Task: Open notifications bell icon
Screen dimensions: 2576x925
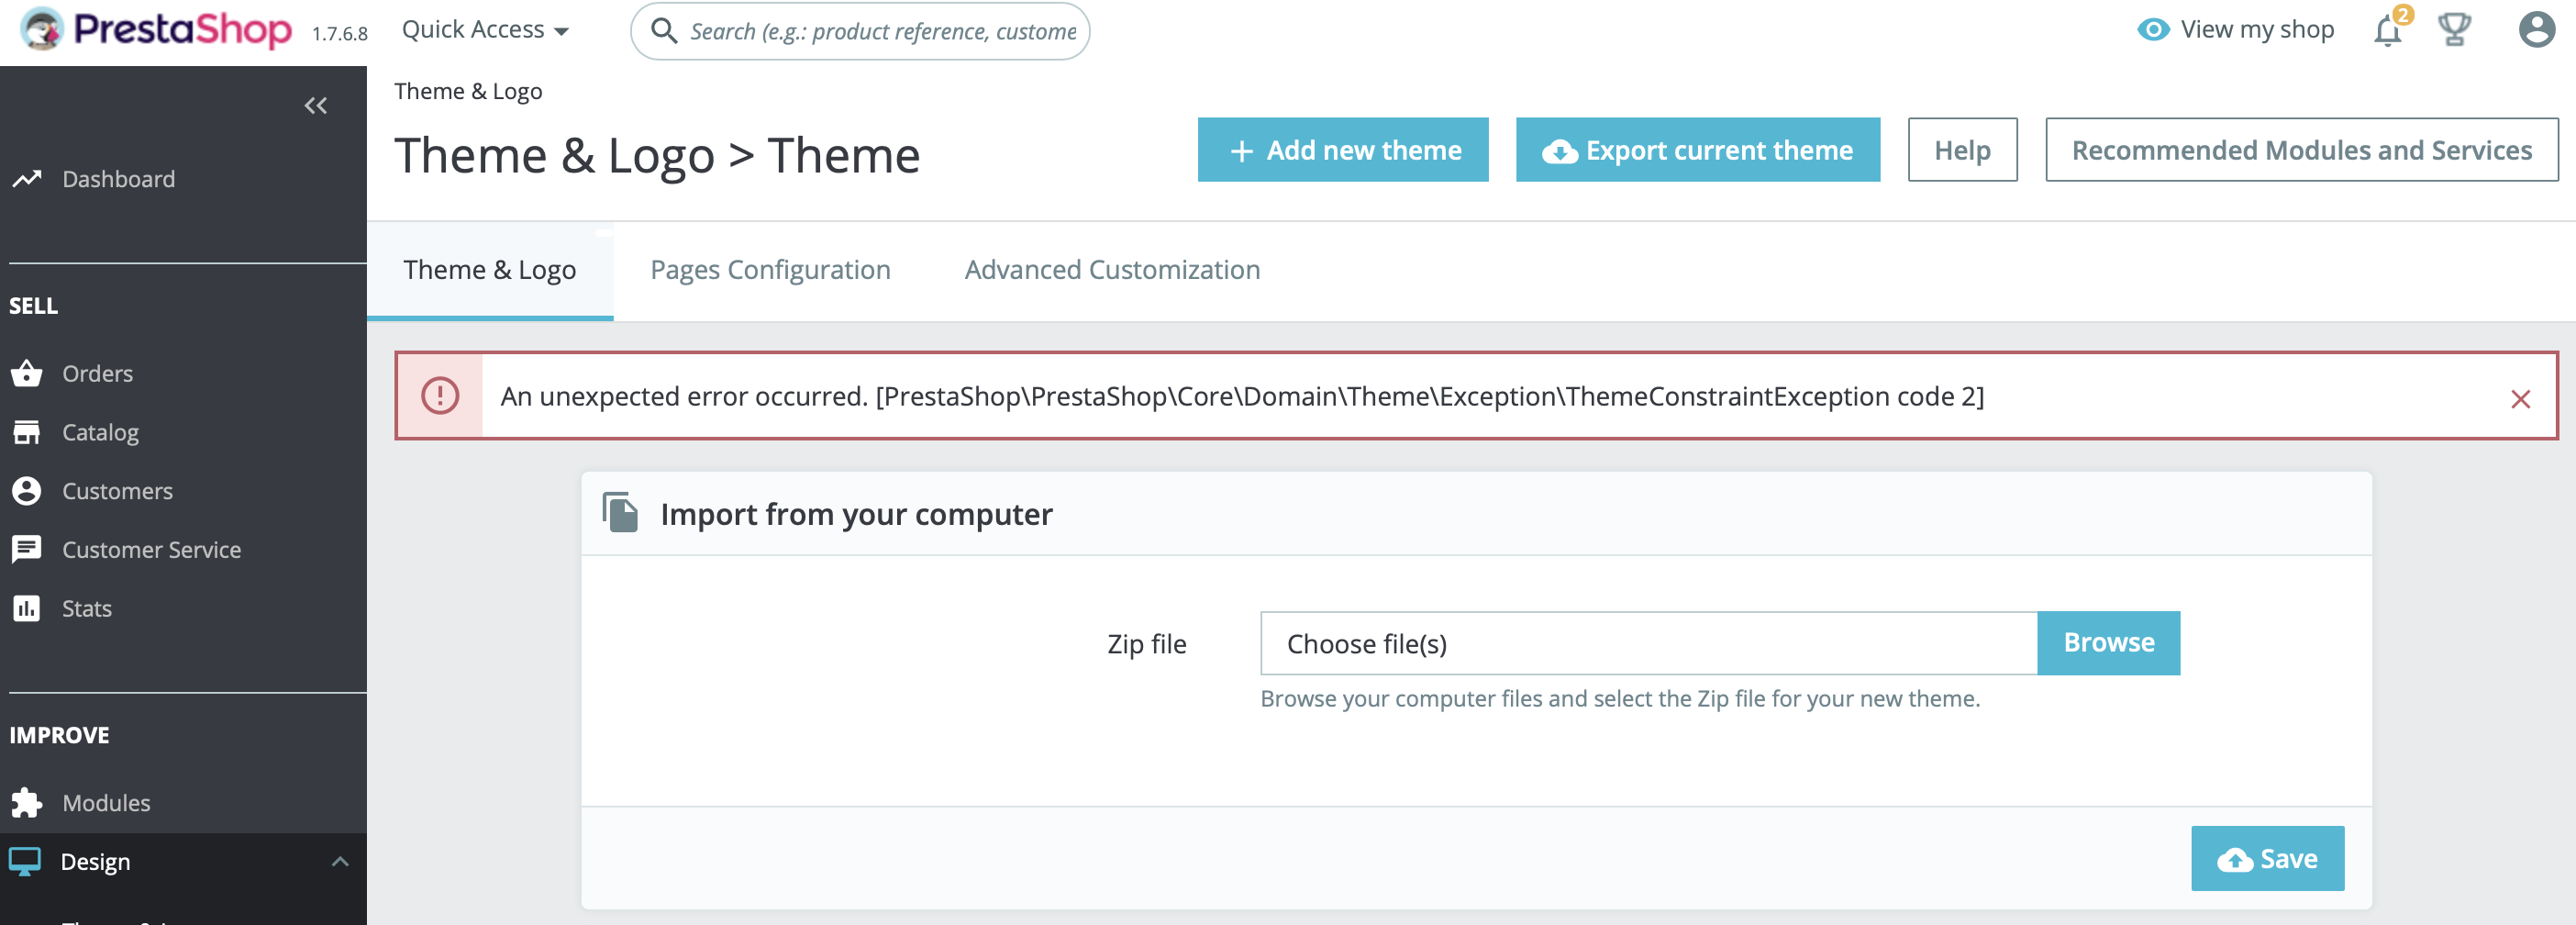Action: [x=2388, y=30]
